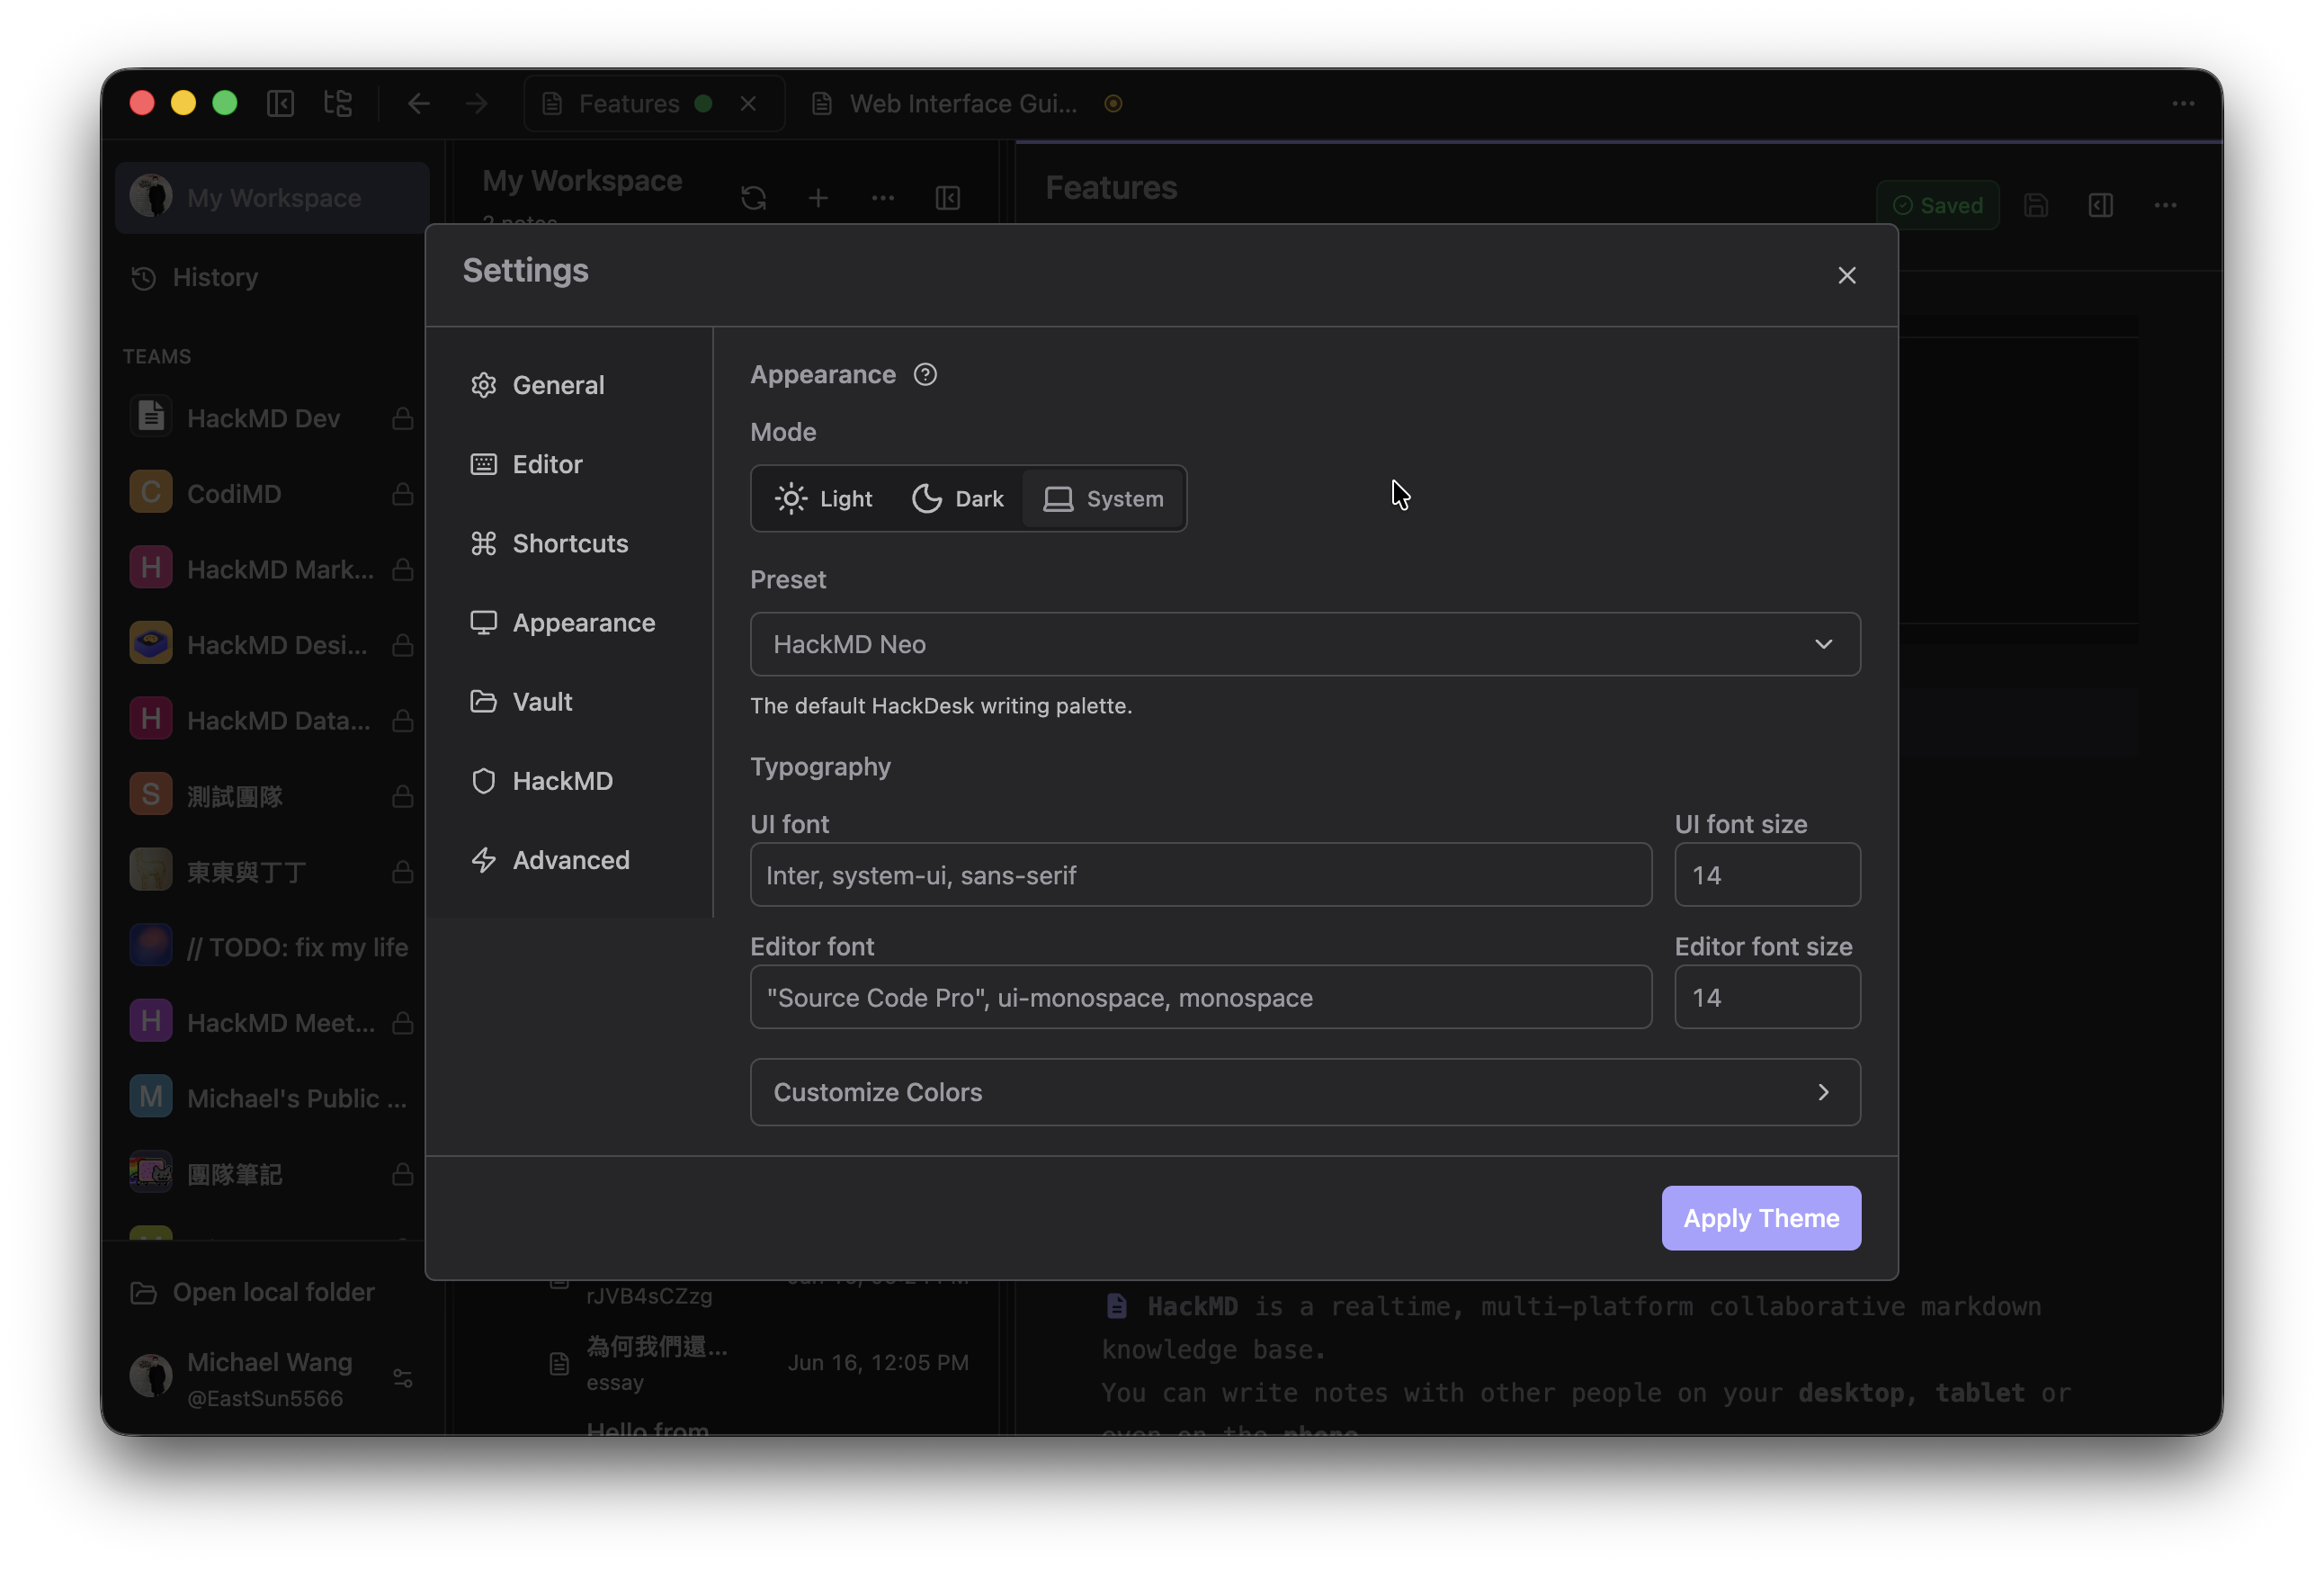Close the Features tab
Image resolution: width=2324 pixels, height=1569 pixels.
point(748,103)
